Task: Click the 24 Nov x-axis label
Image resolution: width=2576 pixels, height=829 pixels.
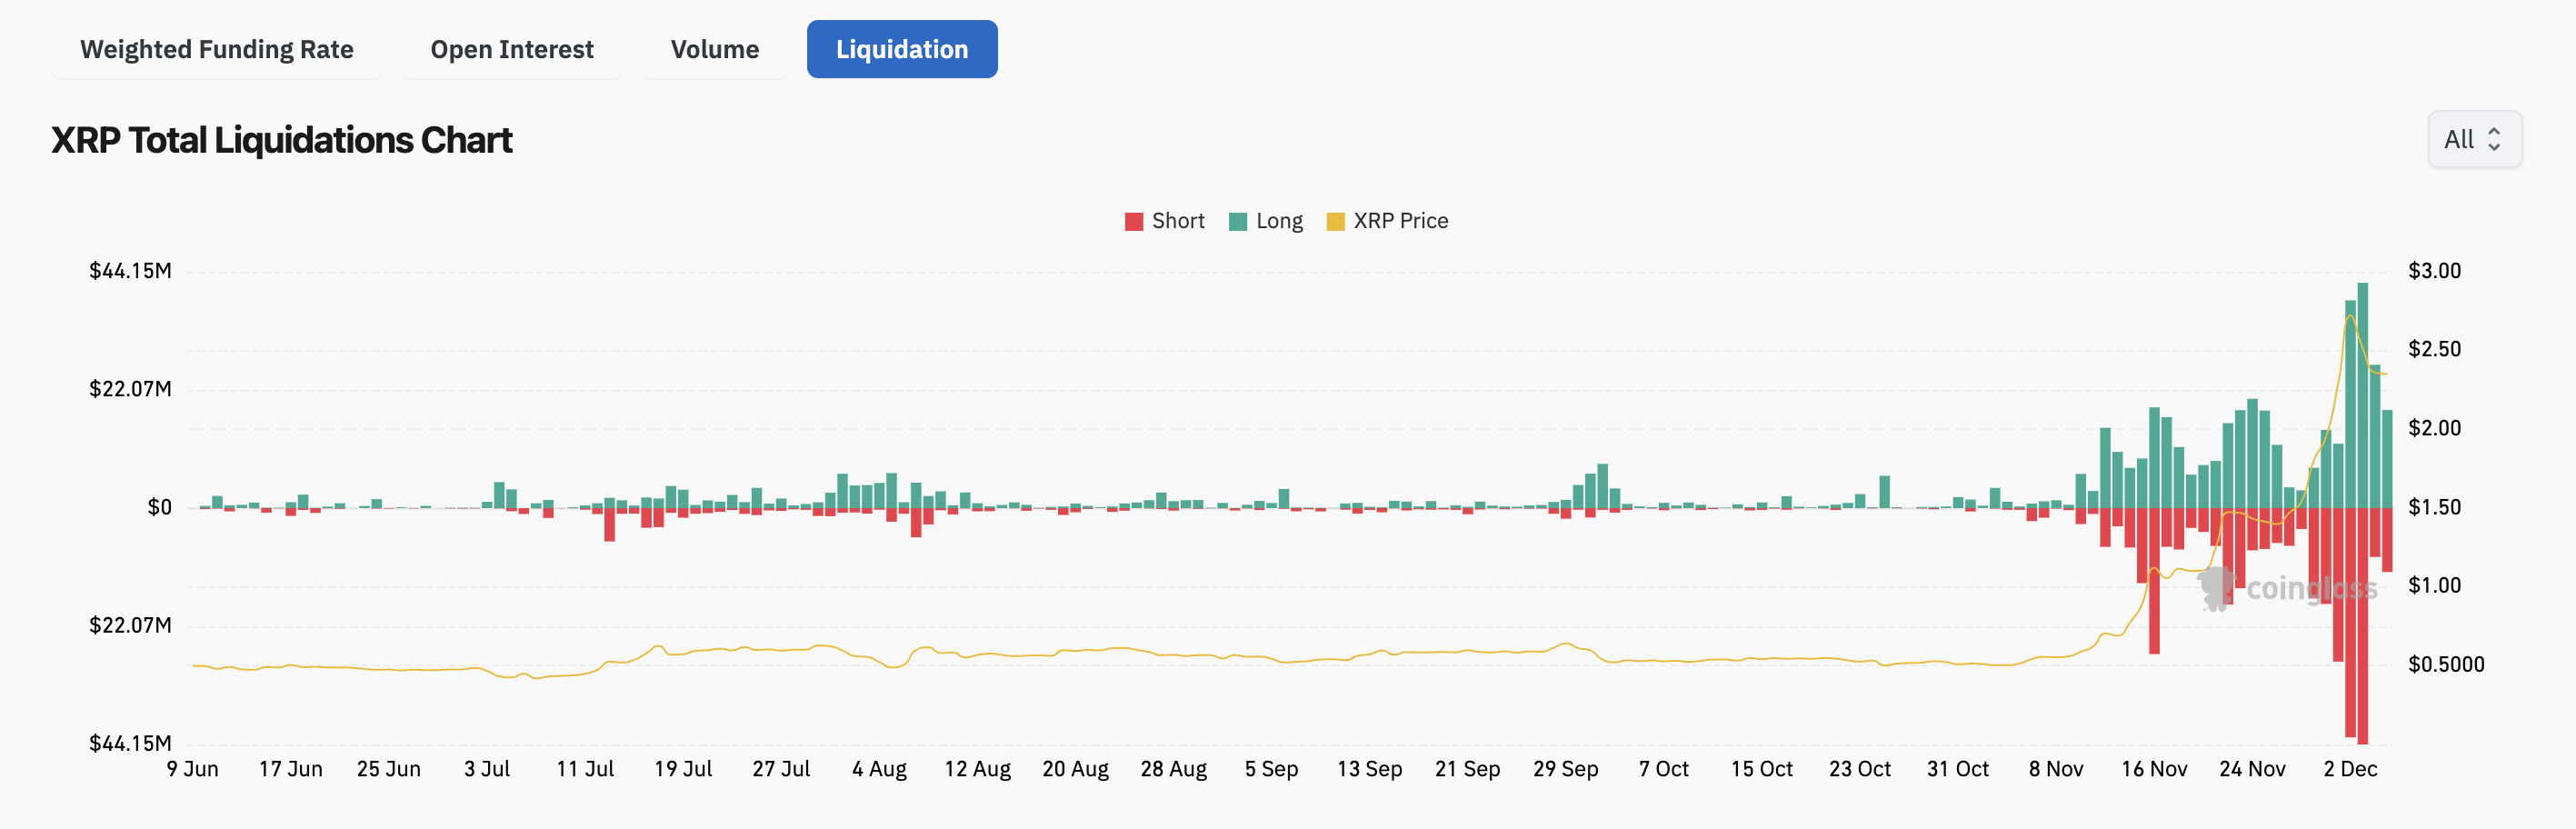Action: [x=2251, y=769]
